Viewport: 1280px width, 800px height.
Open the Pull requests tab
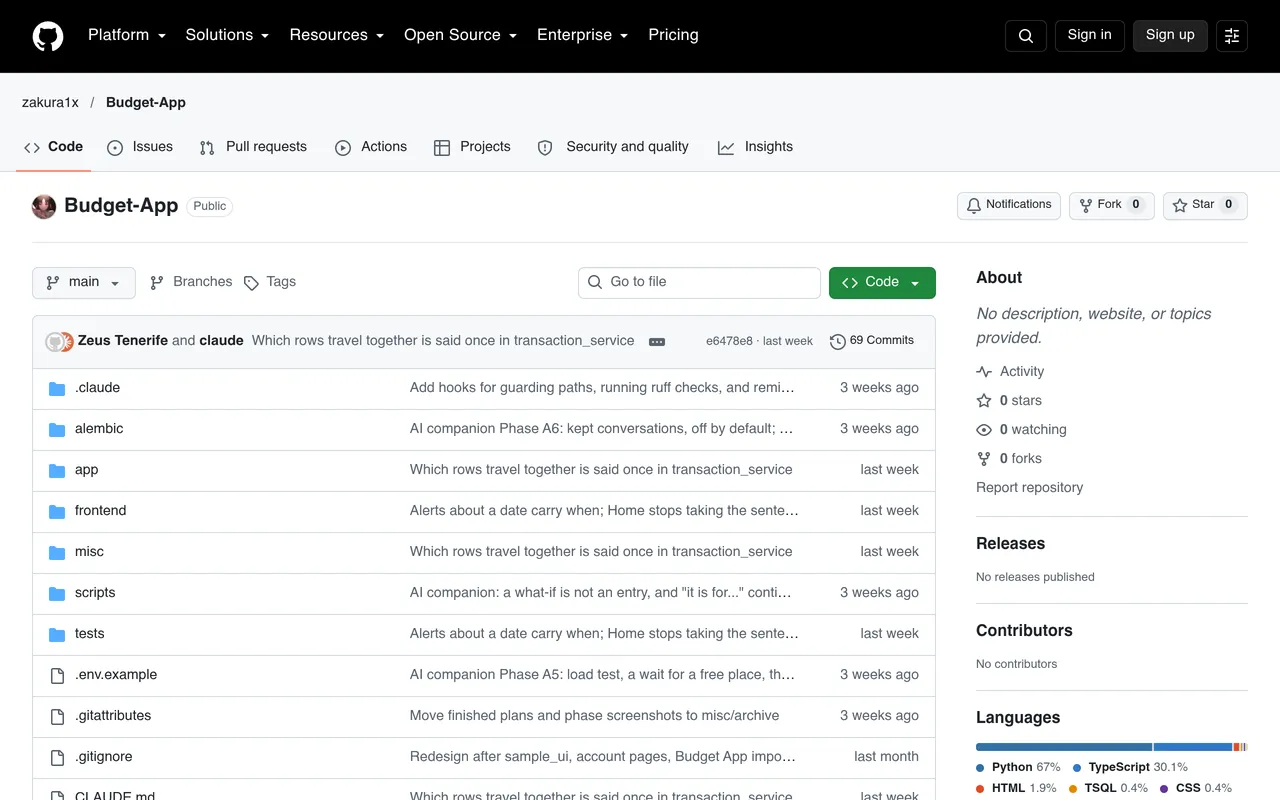click(x=253, y=147)
